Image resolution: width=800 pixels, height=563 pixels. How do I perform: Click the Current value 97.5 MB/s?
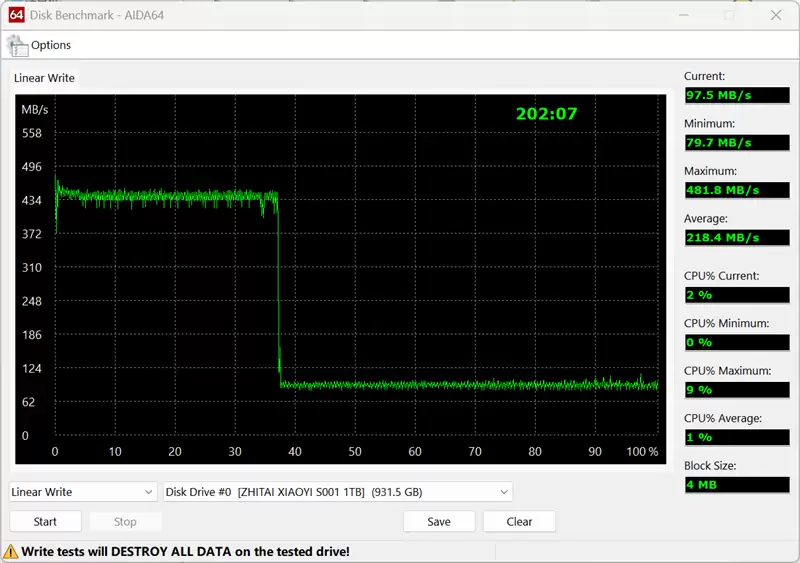pos(737,95)
